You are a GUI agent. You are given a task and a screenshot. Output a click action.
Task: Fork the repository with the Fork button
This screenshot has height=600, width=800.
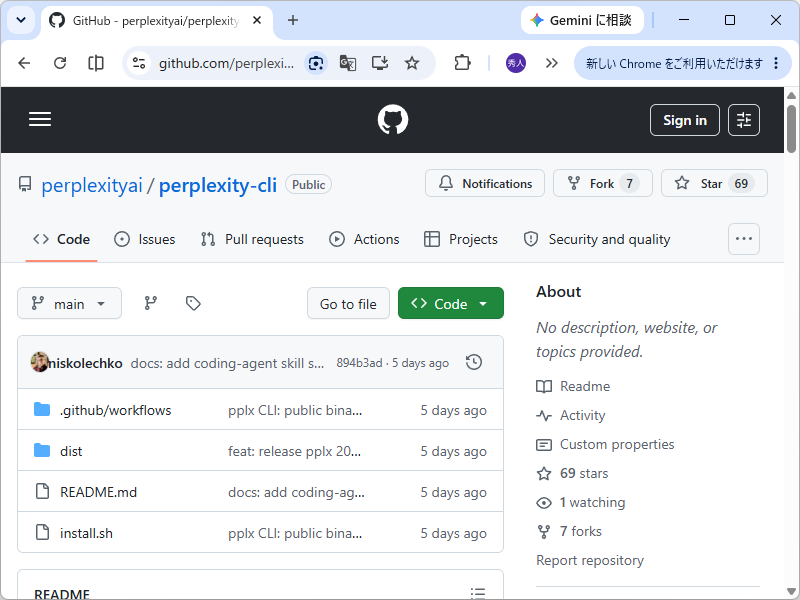(x=603, y=183)
